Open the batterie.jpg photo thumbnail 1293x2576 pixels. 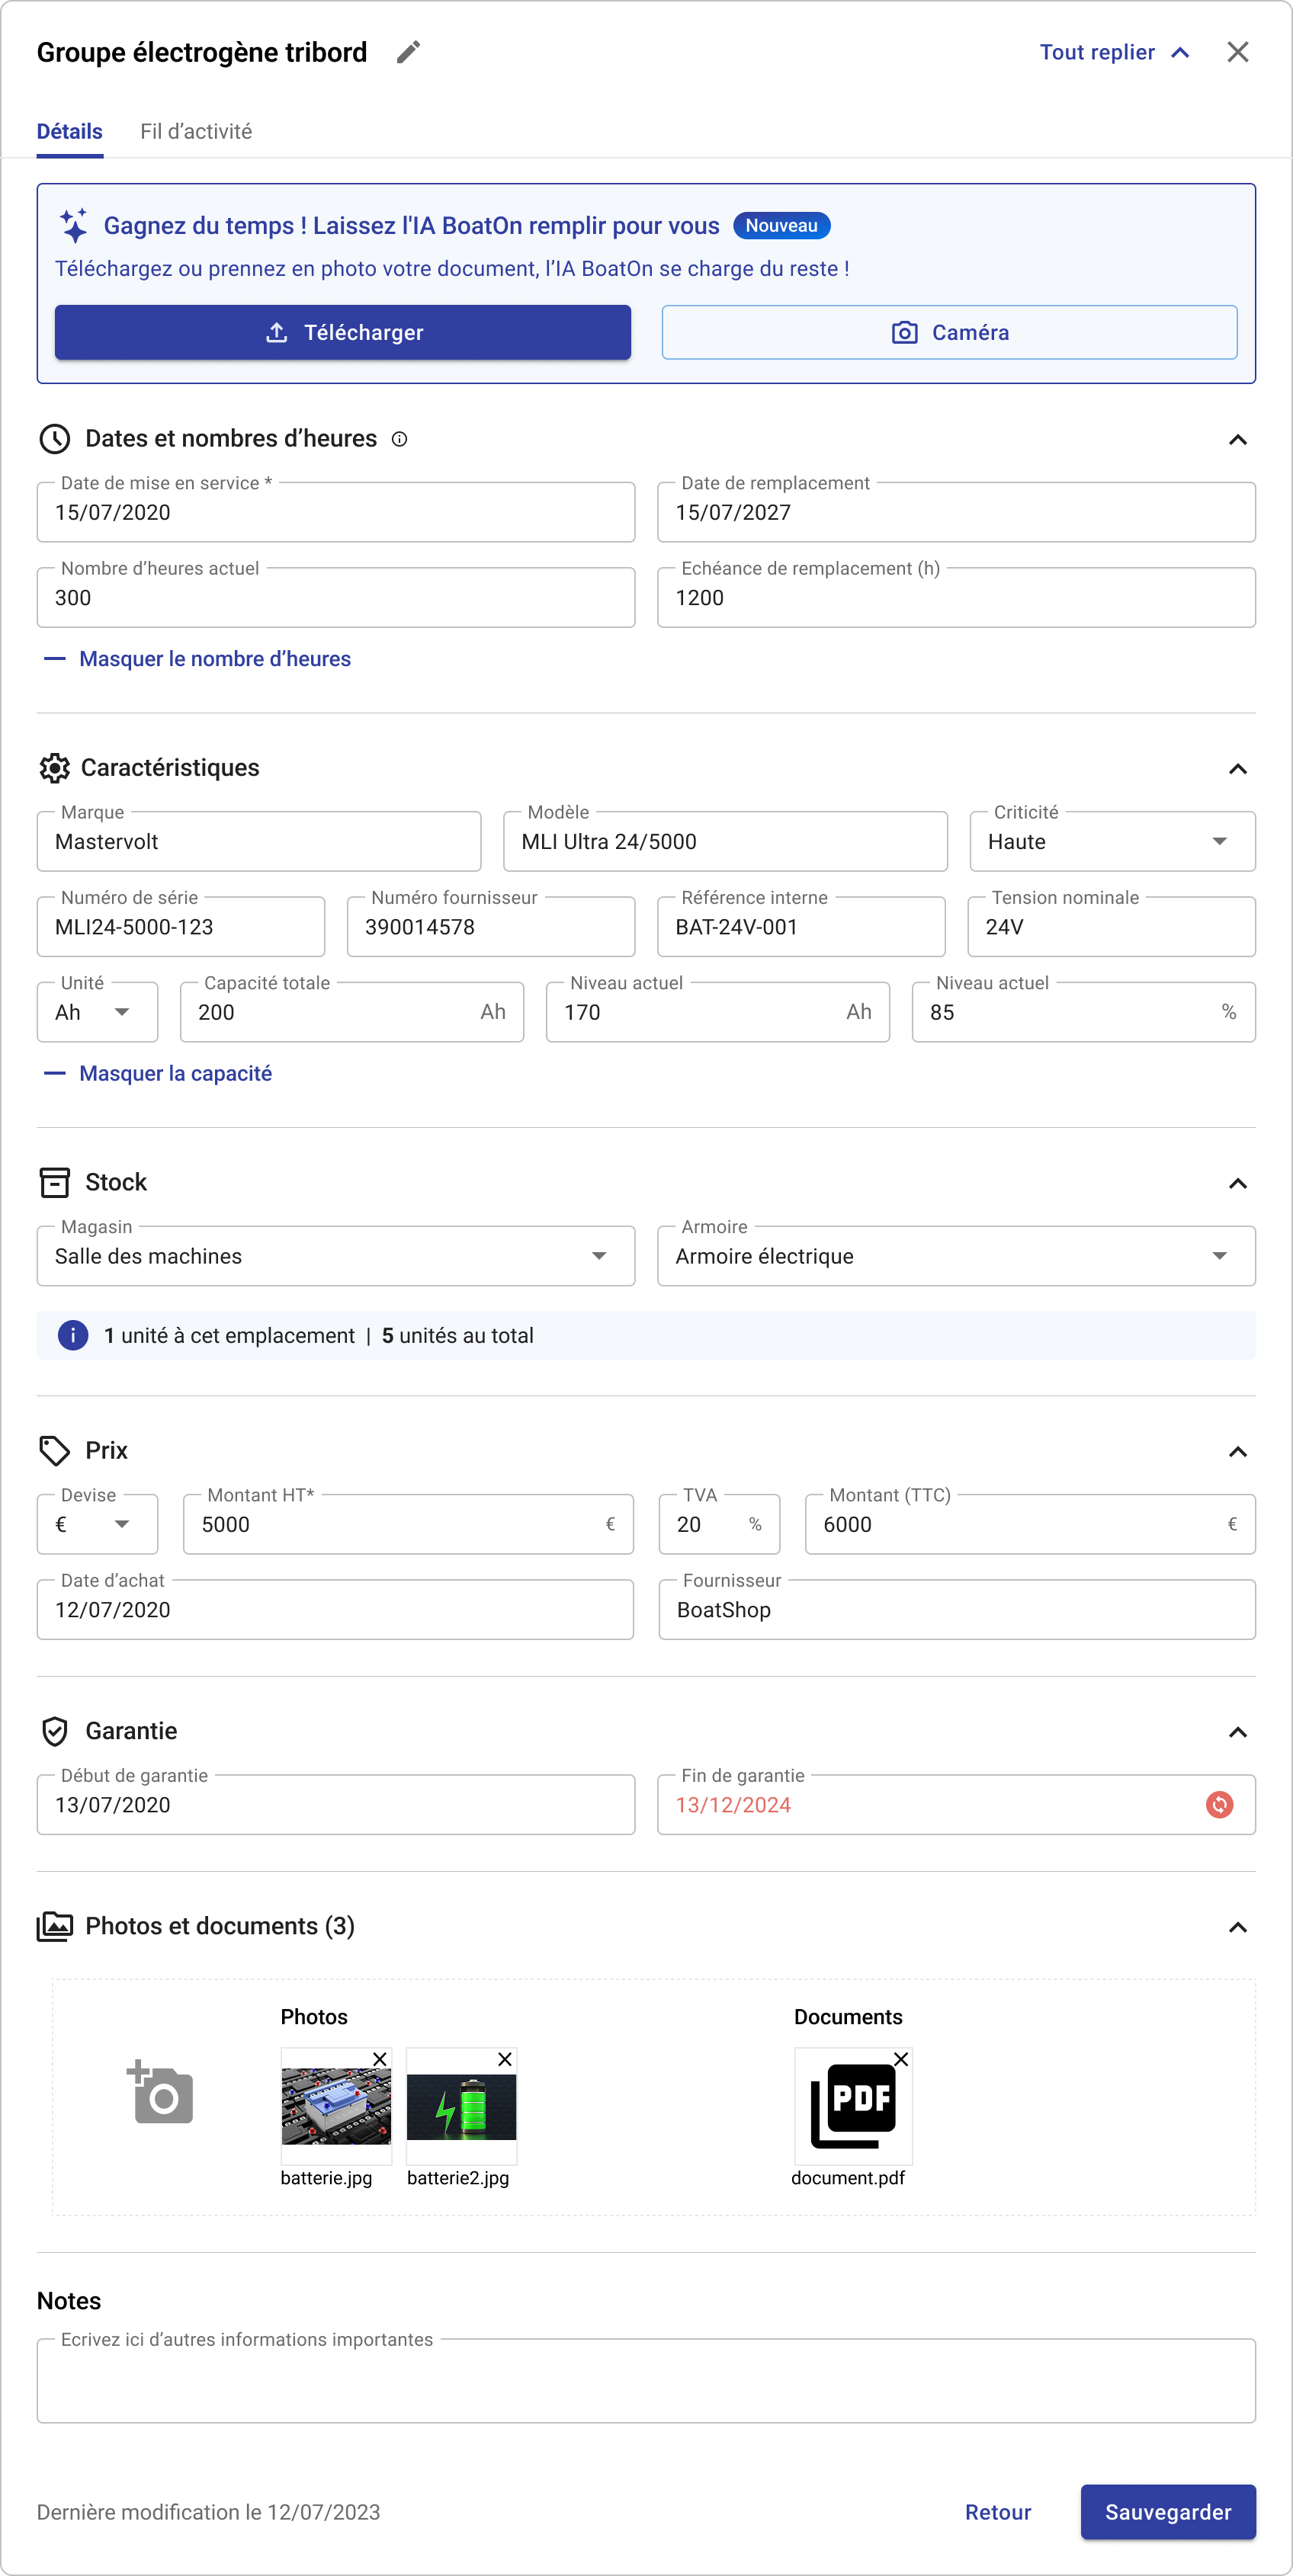(x=336, y=2106)
